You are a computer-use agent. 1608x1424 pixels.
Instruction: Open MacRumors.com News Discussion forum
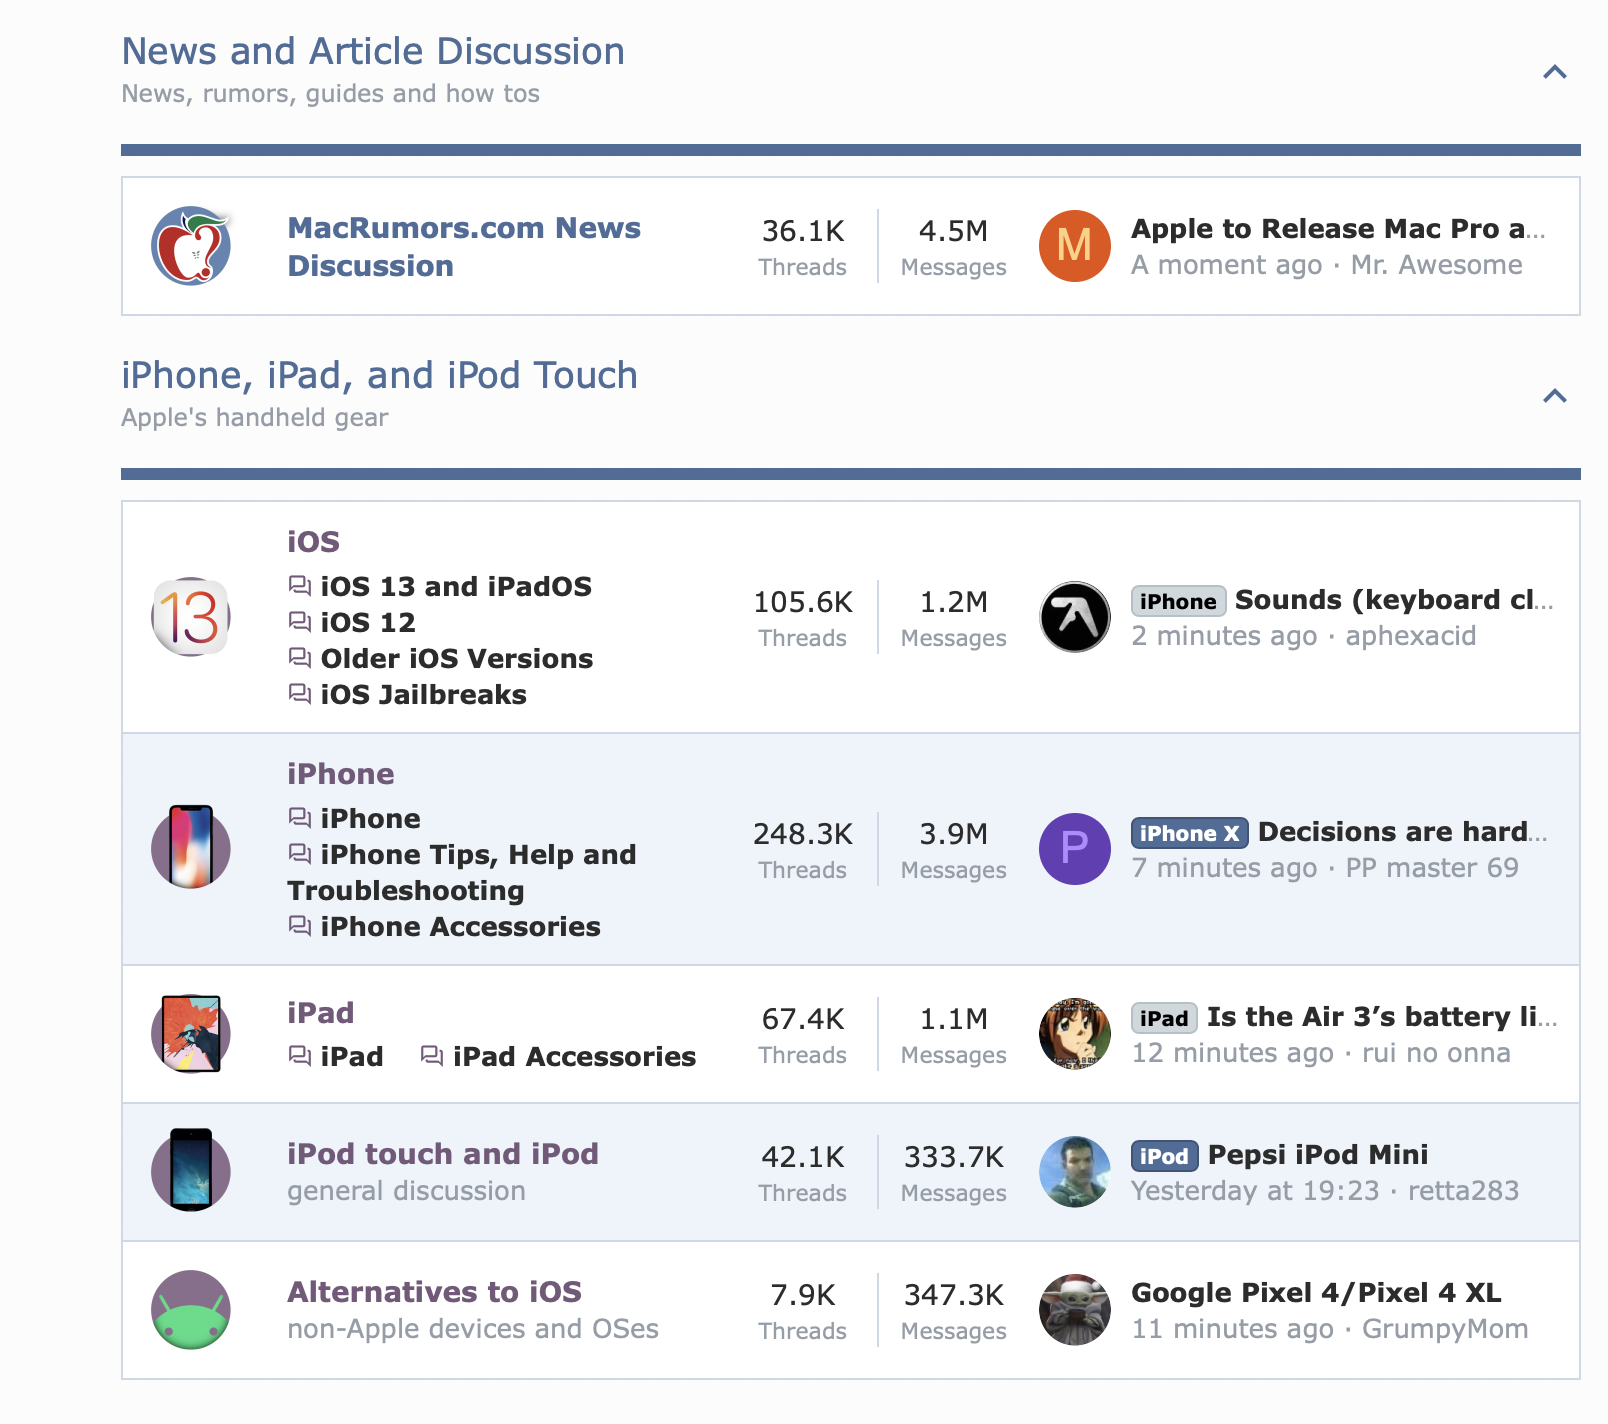(x=464, y=246)
